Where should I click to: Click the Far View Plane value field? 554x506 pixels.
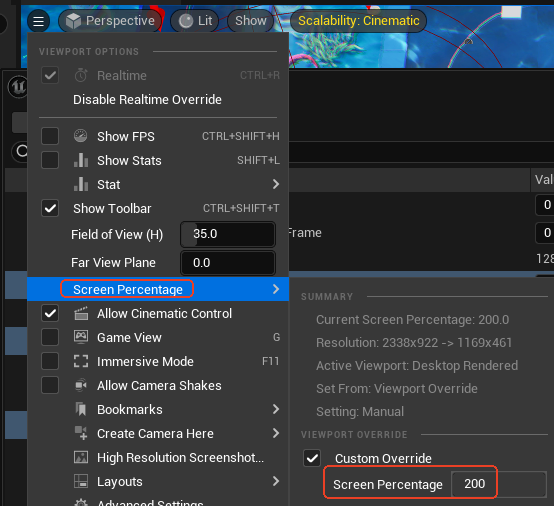coord(228,263)
